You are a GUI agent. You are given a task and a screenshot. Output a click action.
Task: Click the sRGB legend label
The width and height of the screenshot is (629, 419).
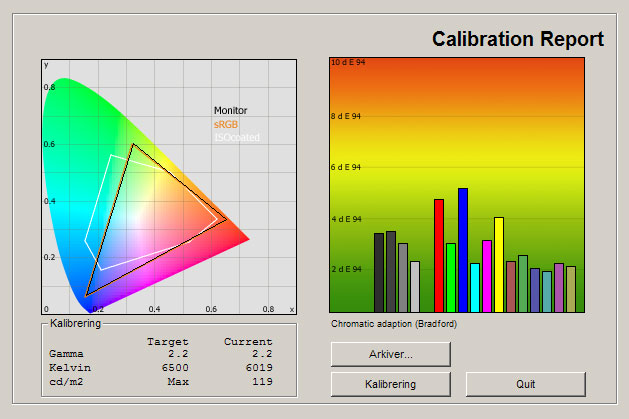[226, 124]
